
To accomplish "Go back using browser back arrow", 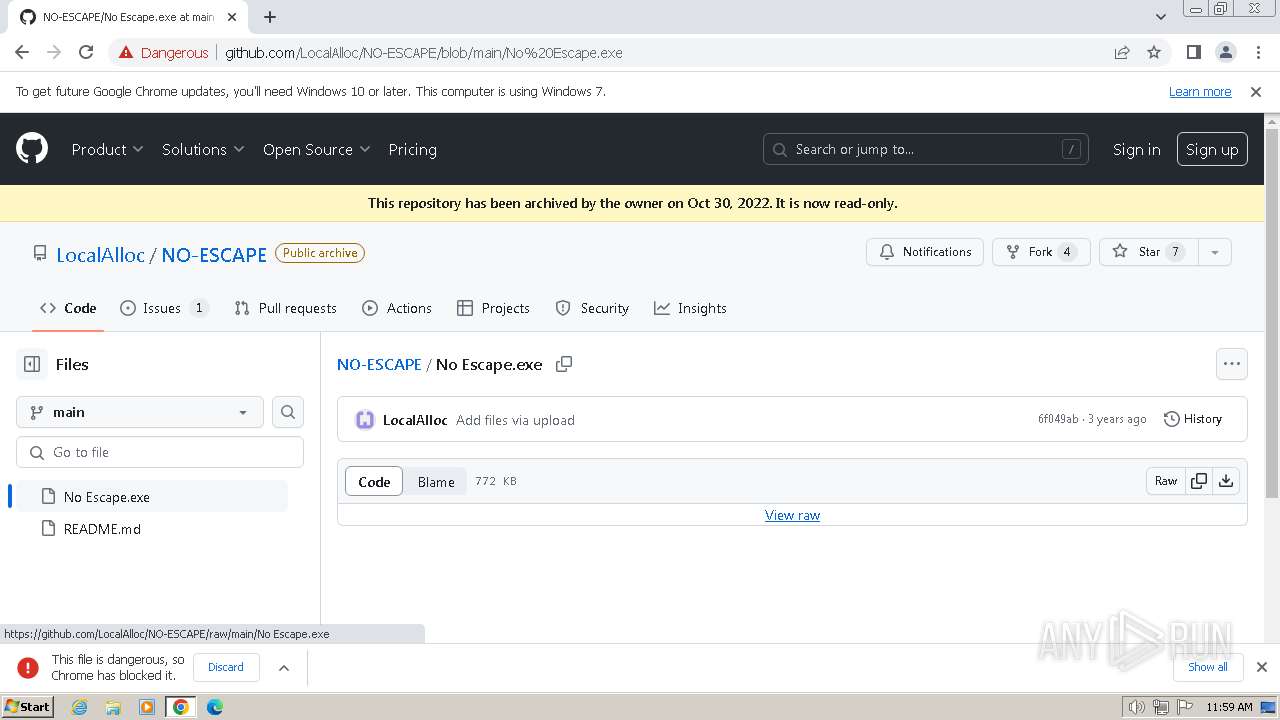I will [22, 53].
